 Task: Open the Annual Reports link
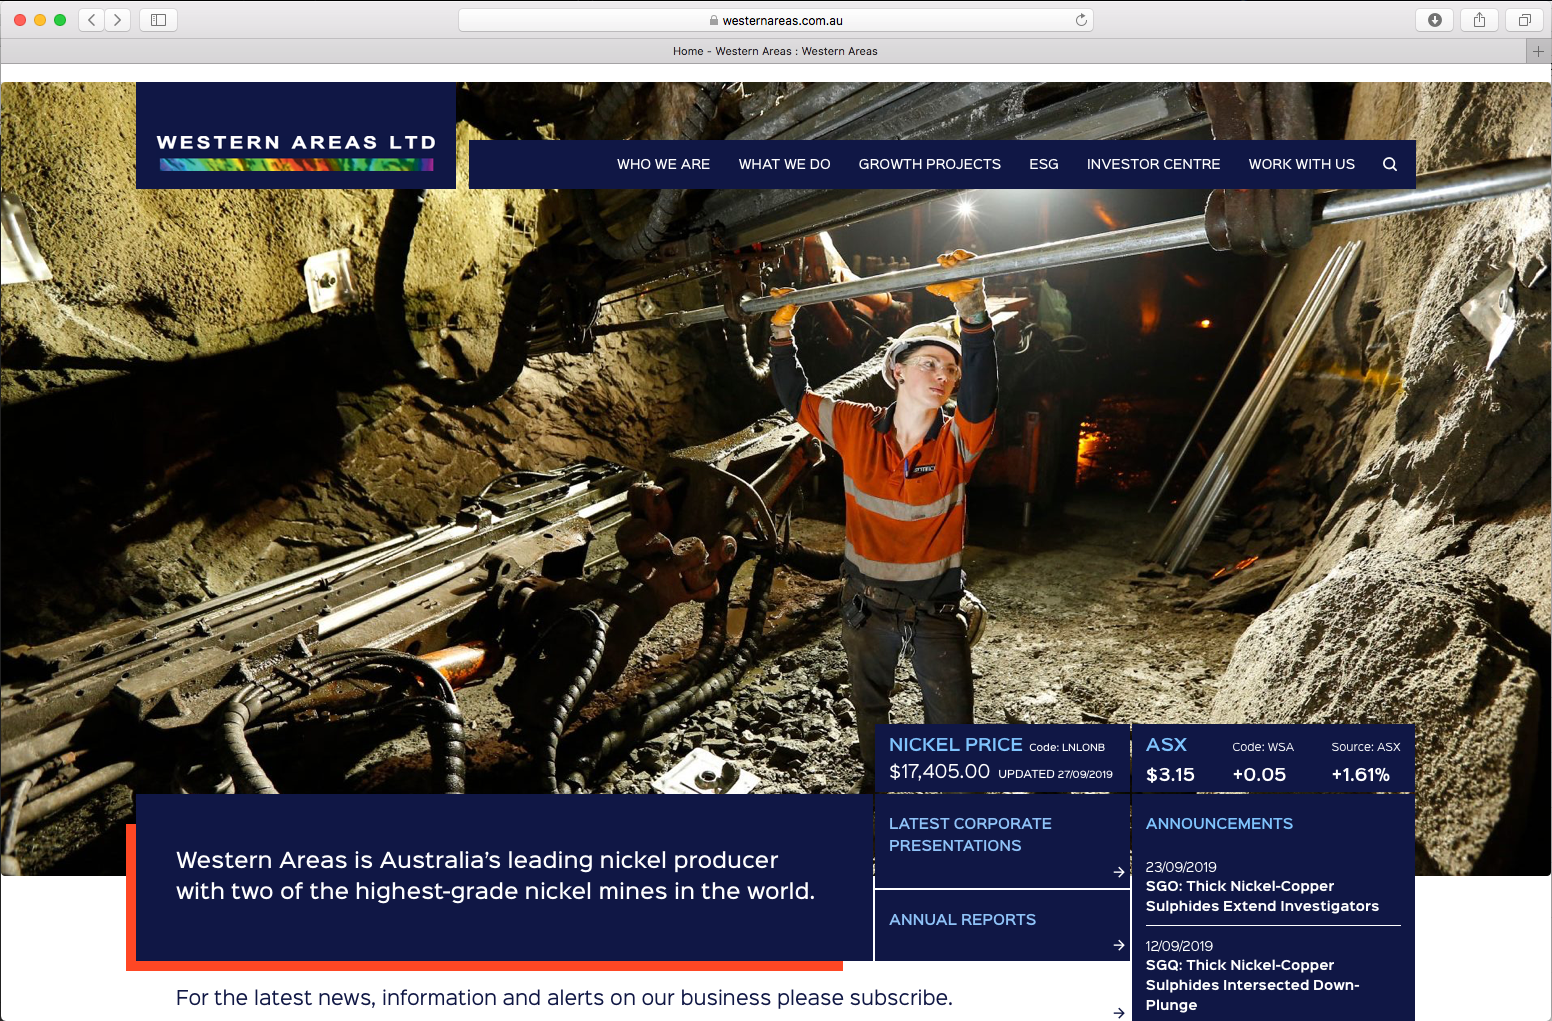[x=962, y=919]
